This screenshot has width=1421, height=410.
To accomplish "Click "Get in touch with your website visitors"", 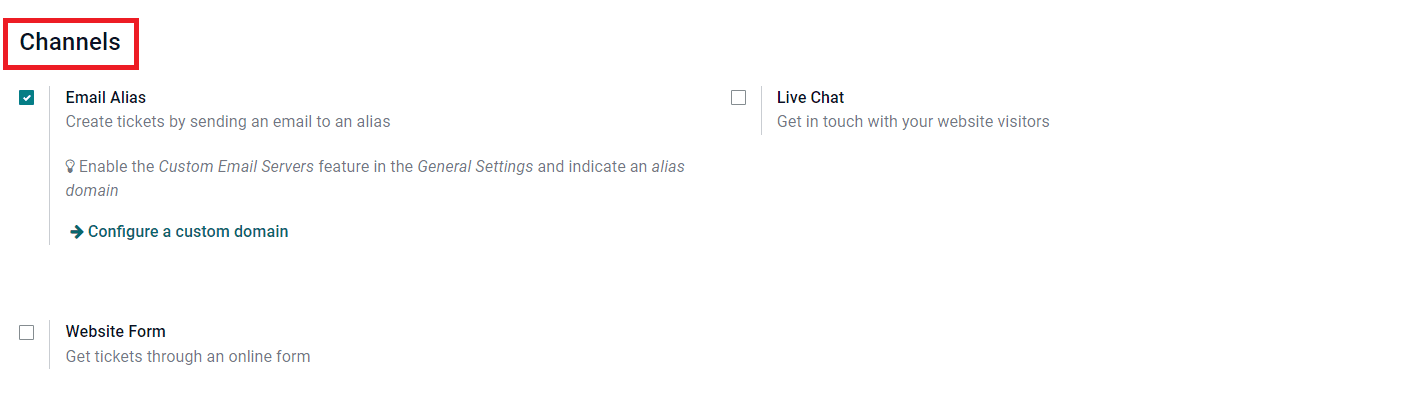I will click(913, 122).
